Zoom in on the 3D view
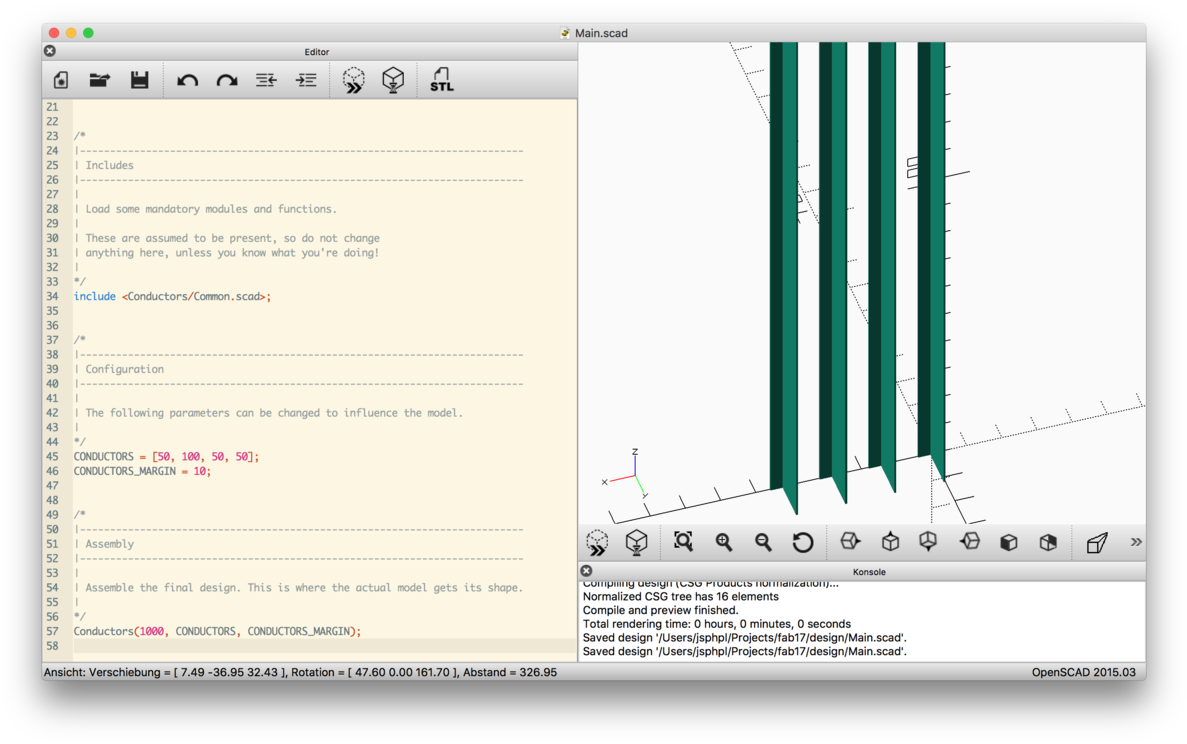 point(724,542)
